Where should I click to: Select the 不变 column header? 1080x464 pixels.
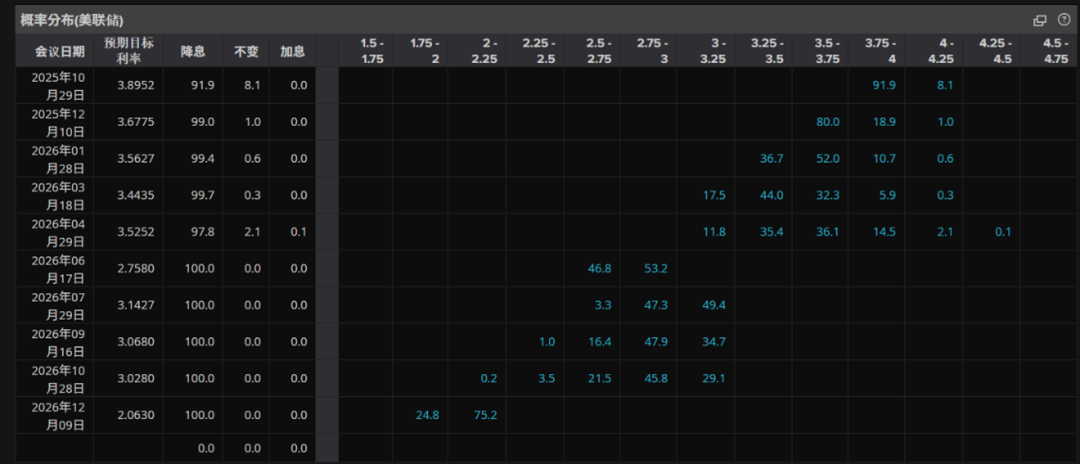coord(247,51)
